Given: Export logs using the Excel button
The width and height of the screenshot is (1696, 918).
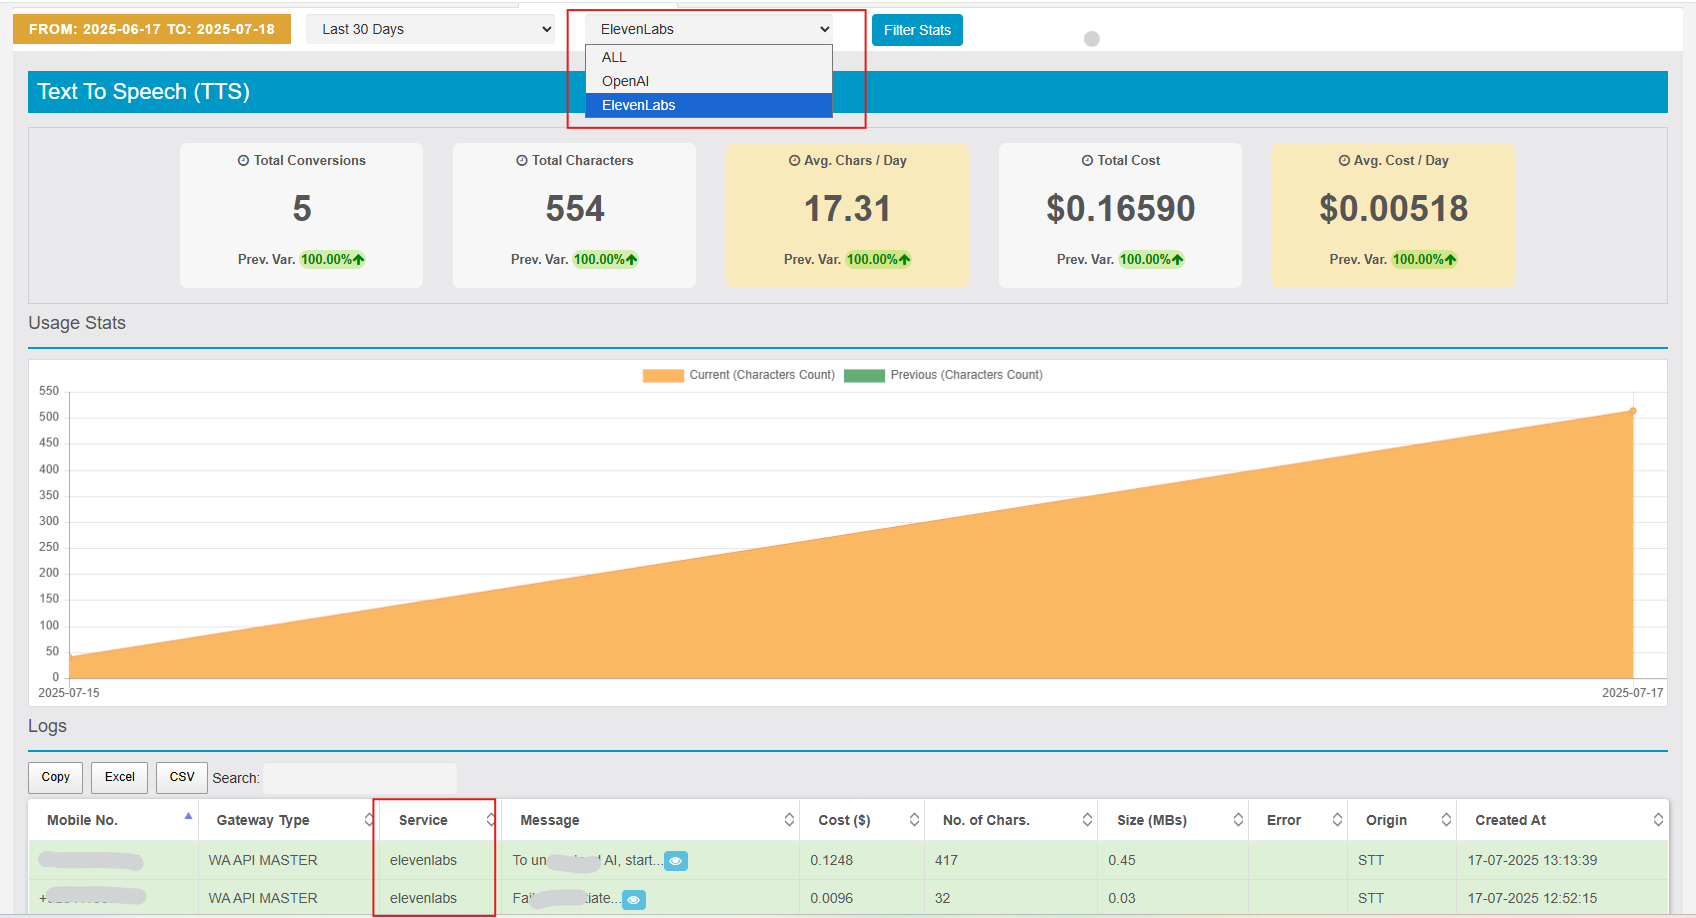Looking at the screenshot, I should (120, 777).
